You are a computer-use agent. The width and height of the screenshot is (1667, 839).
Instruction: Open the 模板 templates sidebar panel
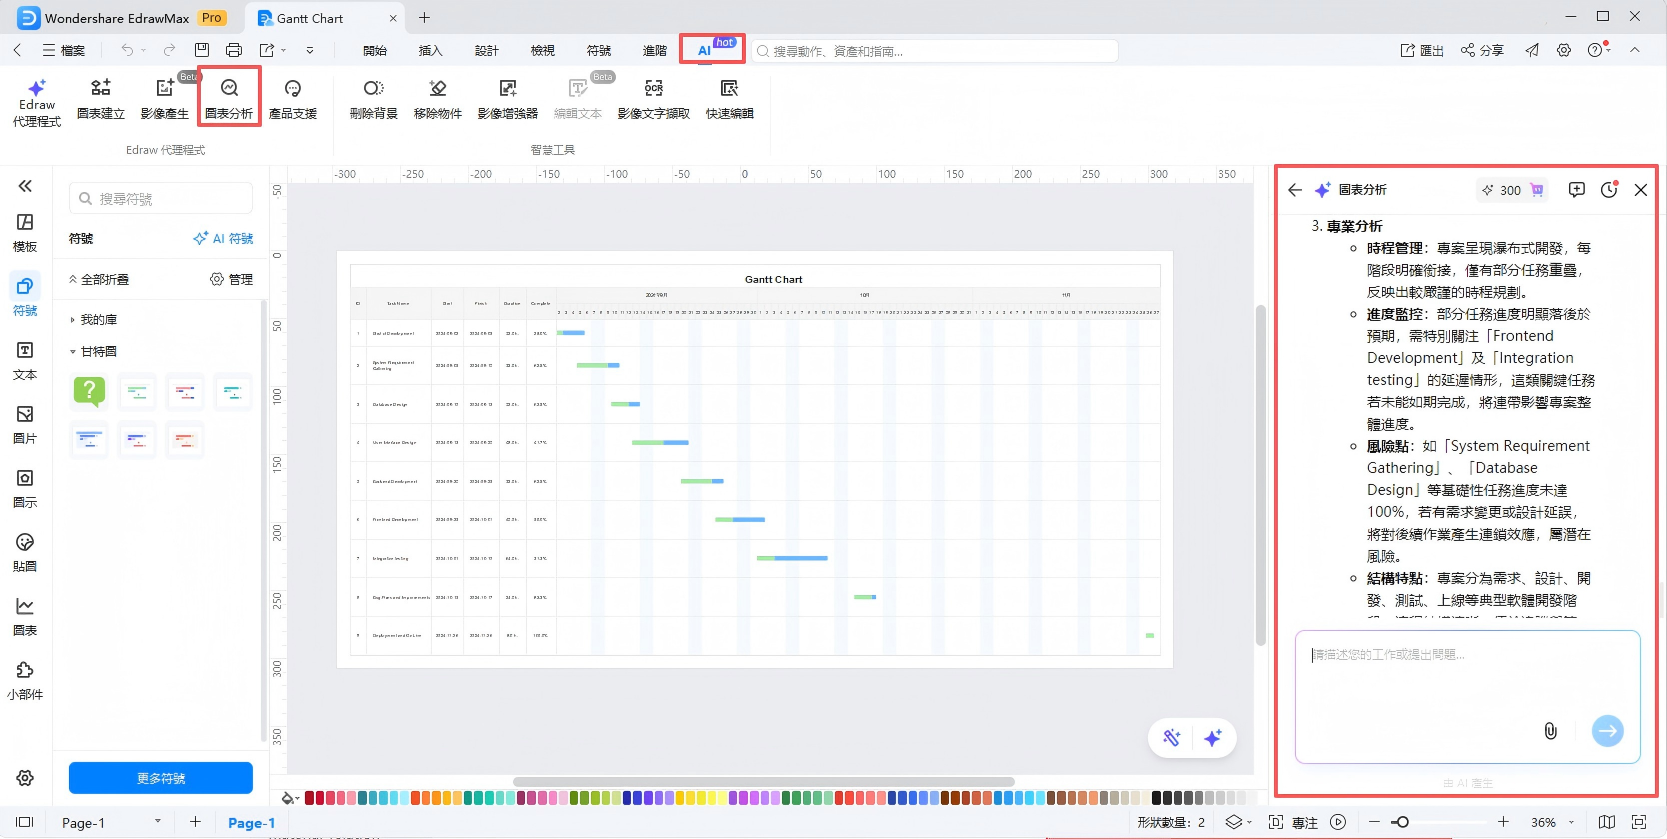[x=25, y=232]
